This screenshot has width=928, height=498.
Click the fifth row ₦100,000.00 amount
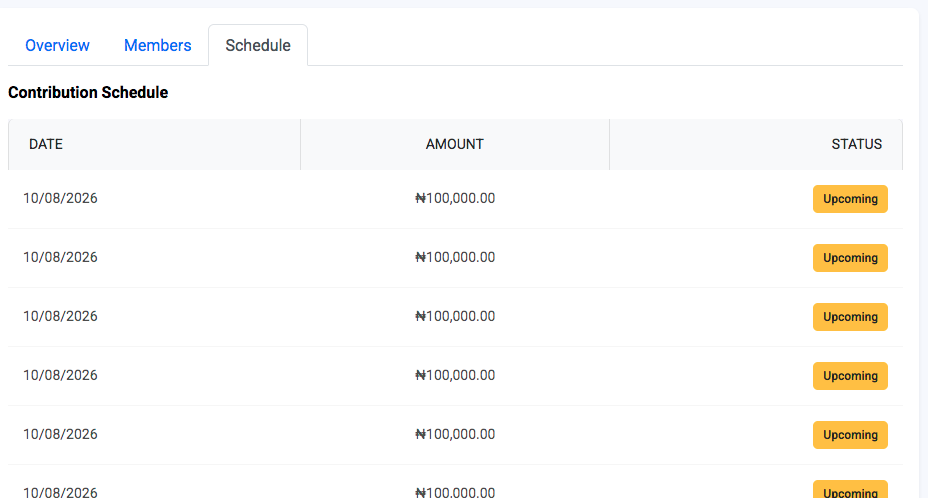455,435
